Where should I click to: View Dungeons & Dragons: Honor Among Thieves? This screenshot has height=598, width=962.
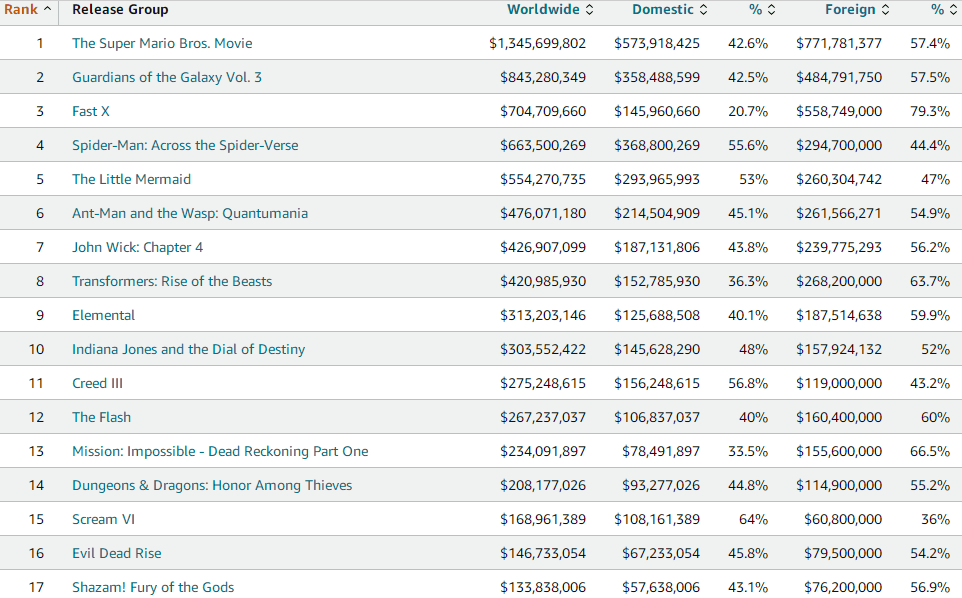tap(212, 486)
